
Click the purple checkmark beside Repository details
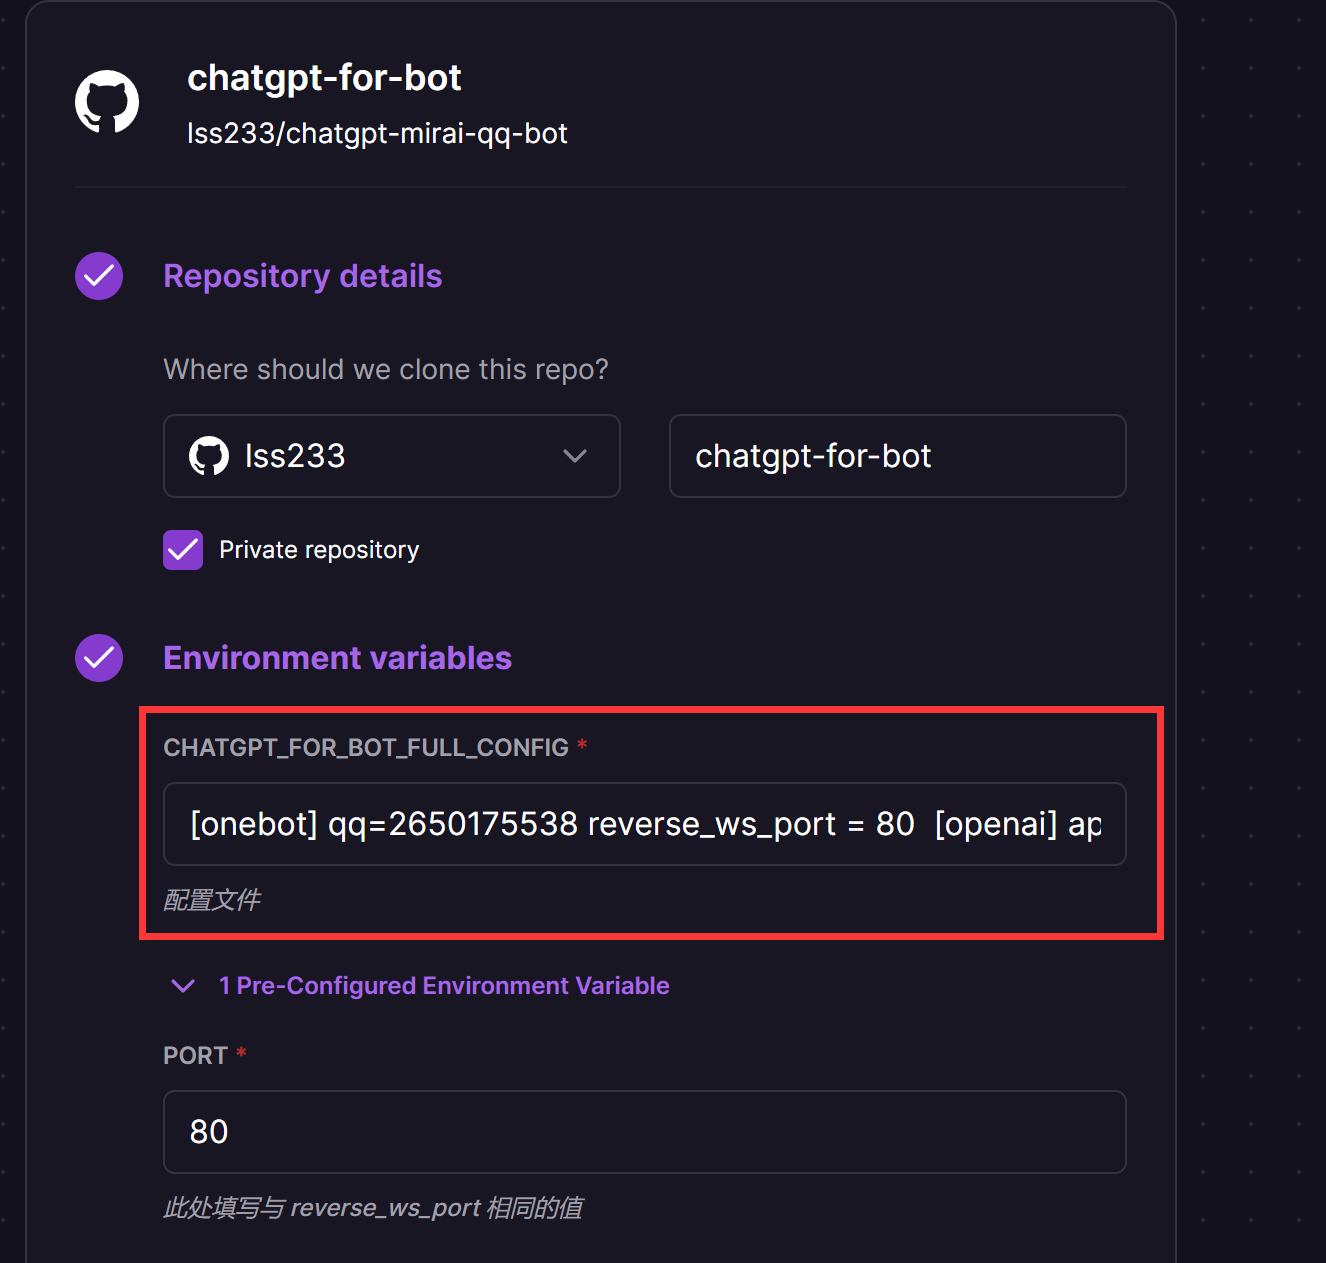tap(99, 276)
